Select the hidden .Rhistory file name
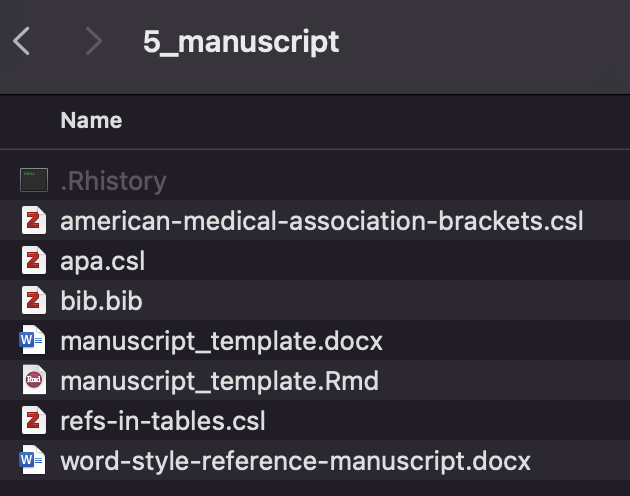Viewport: 630px width, 496px height. 113,181
